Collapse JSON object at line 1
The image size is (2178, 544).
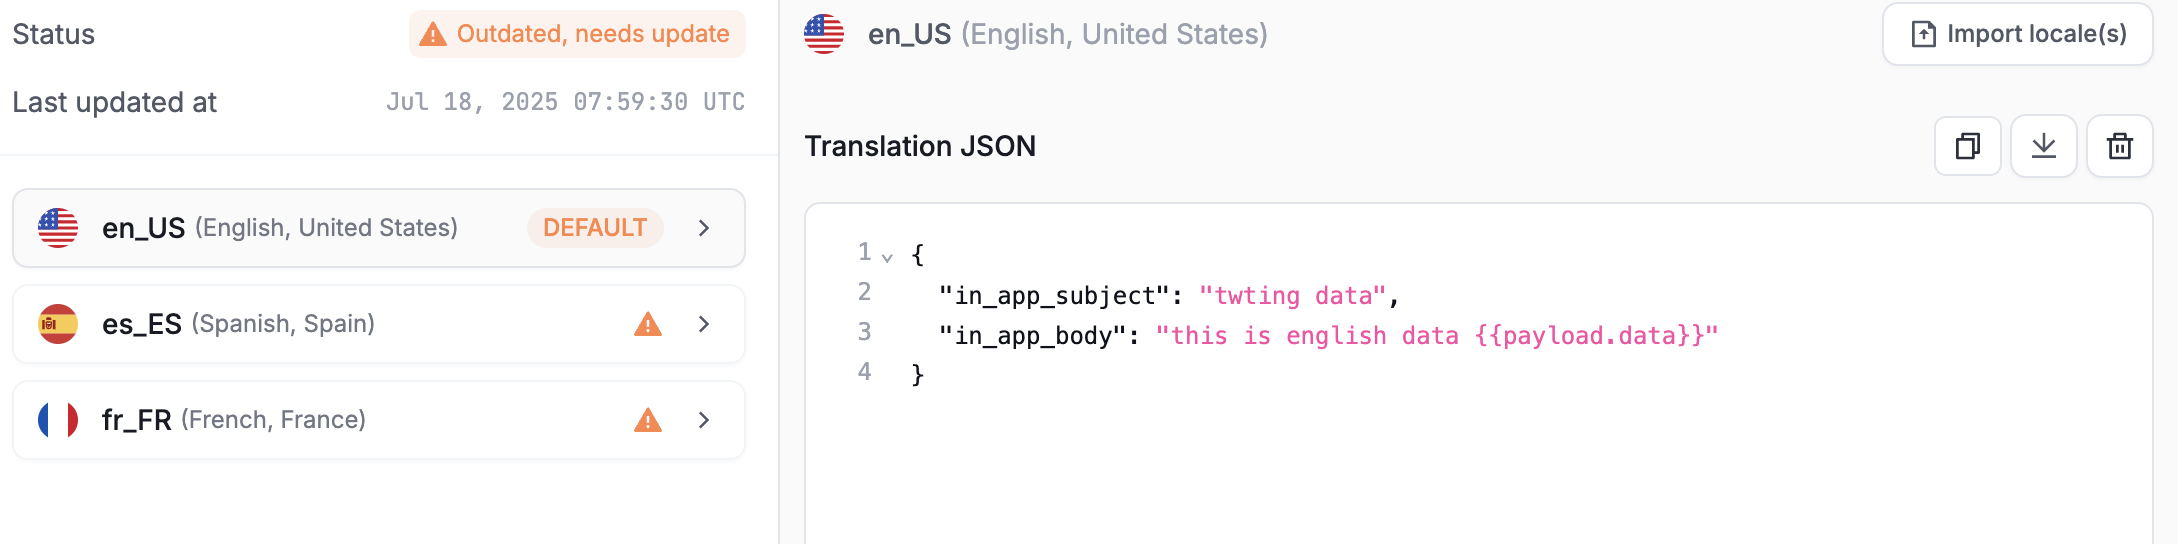click(x=887, y=257)
